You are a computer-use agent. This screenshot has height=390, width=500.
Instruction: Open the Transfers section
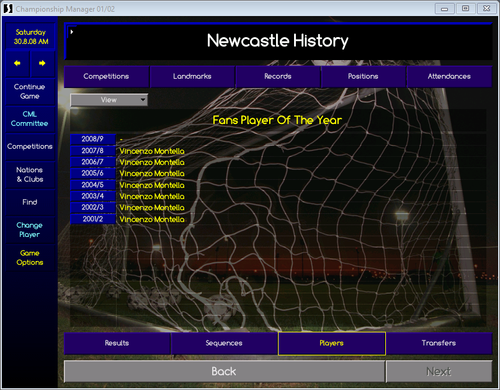tap(439, 343)
